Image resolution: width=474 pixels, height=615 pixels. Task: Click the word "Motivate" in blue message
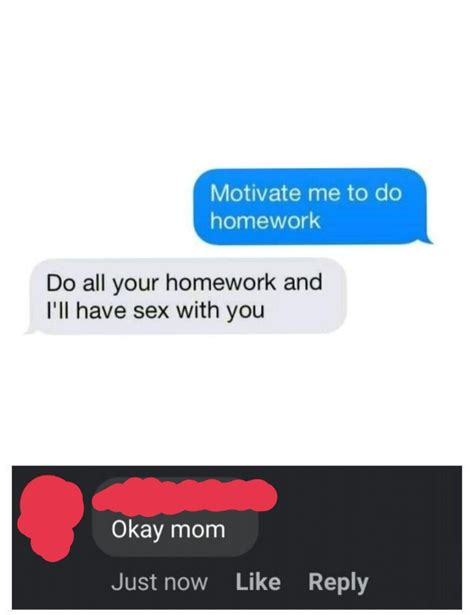pyautogui.click(x=256, y=193)
